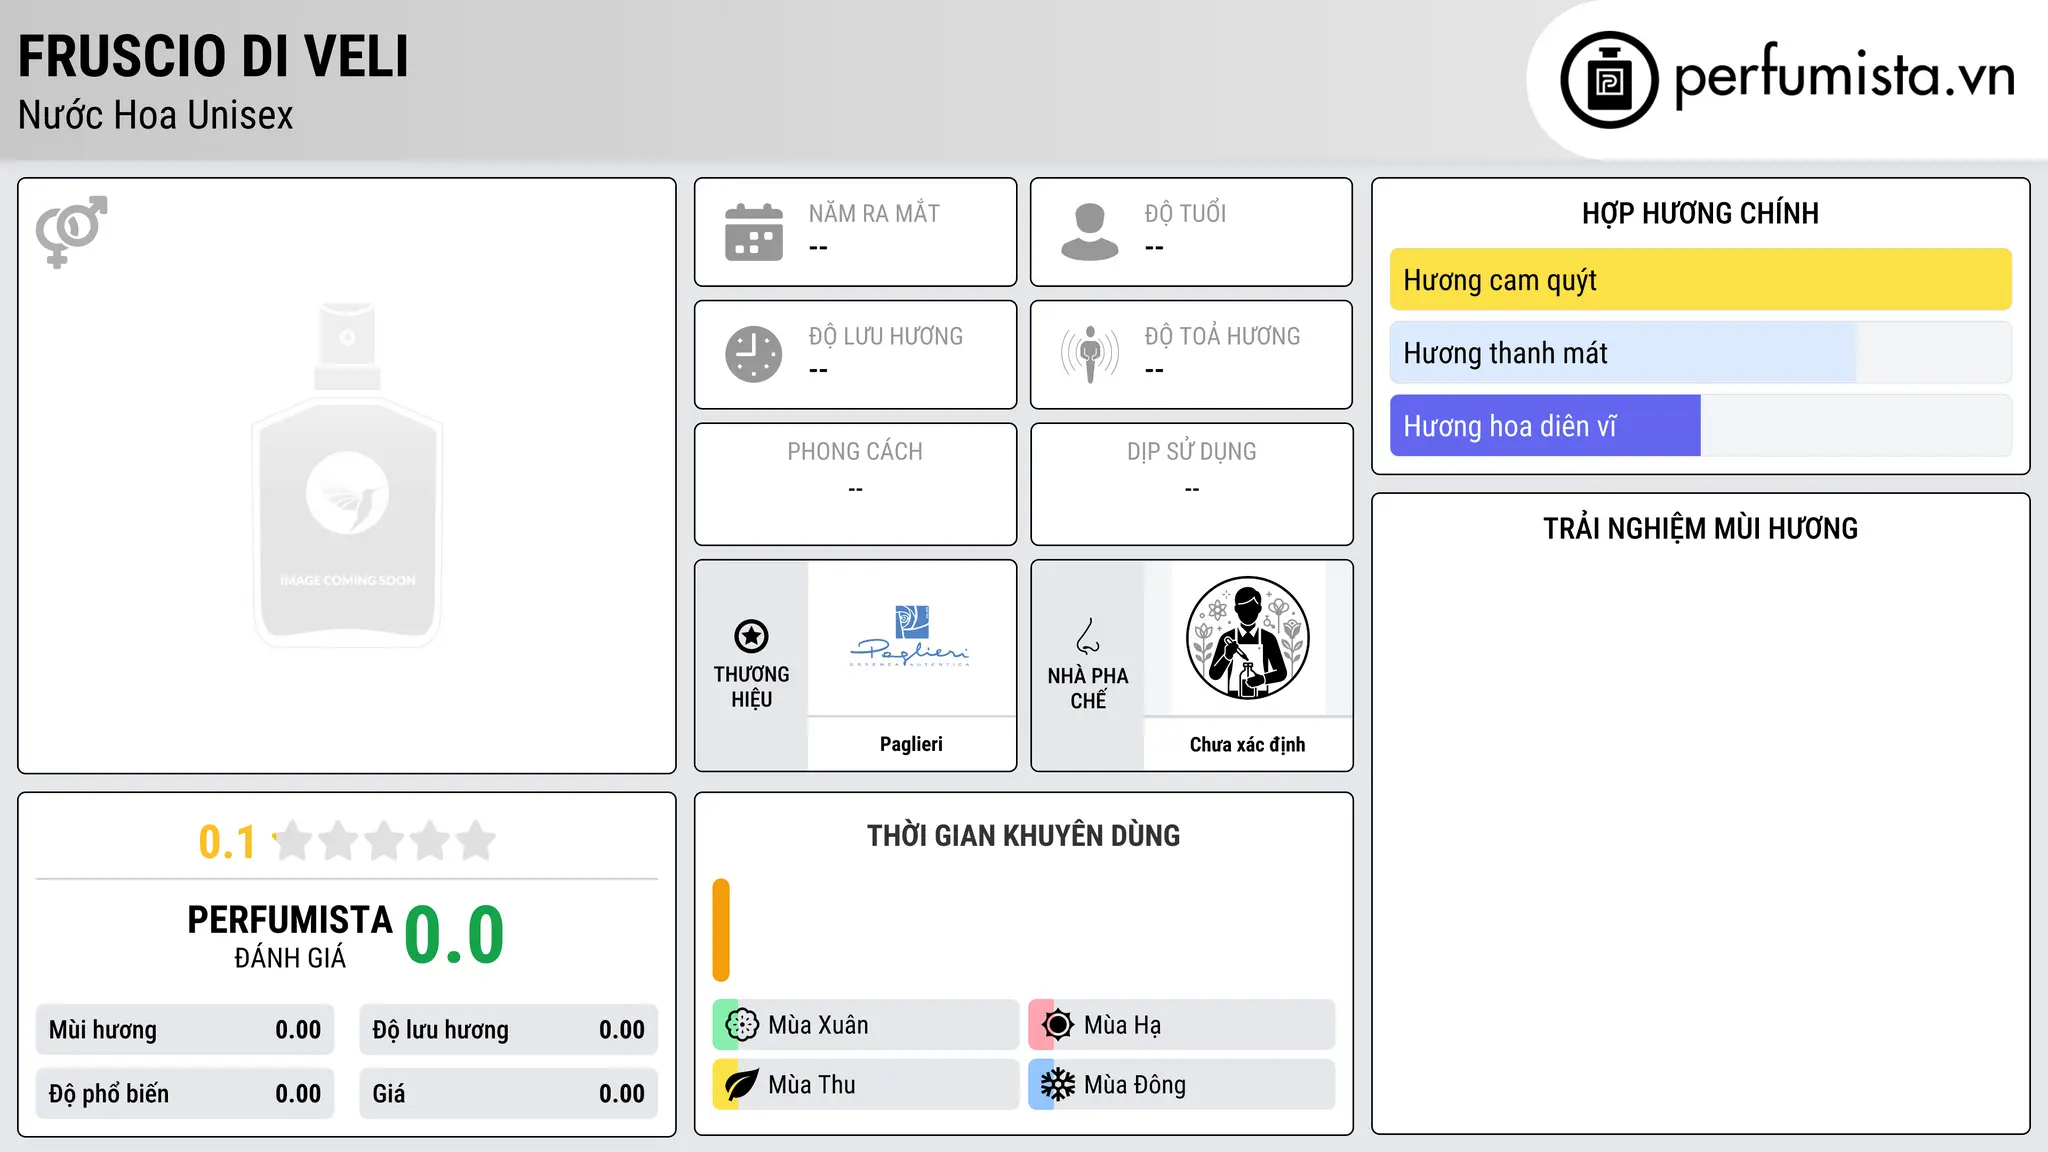Screen dimensions: 2048x1152
Task: Click the flower icon for Mùa Xuân
Action: click(x=742, y=1024)
